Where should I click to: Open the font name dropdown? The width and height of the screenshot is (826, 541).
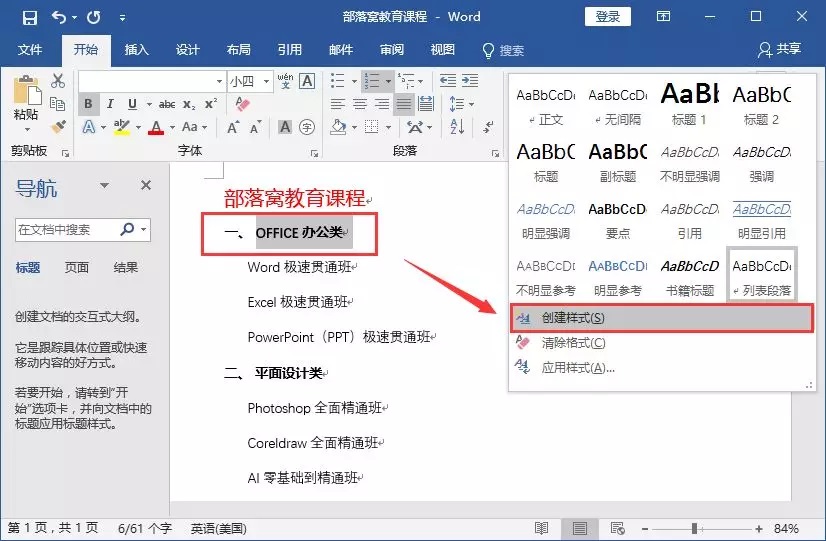(220, 81)
